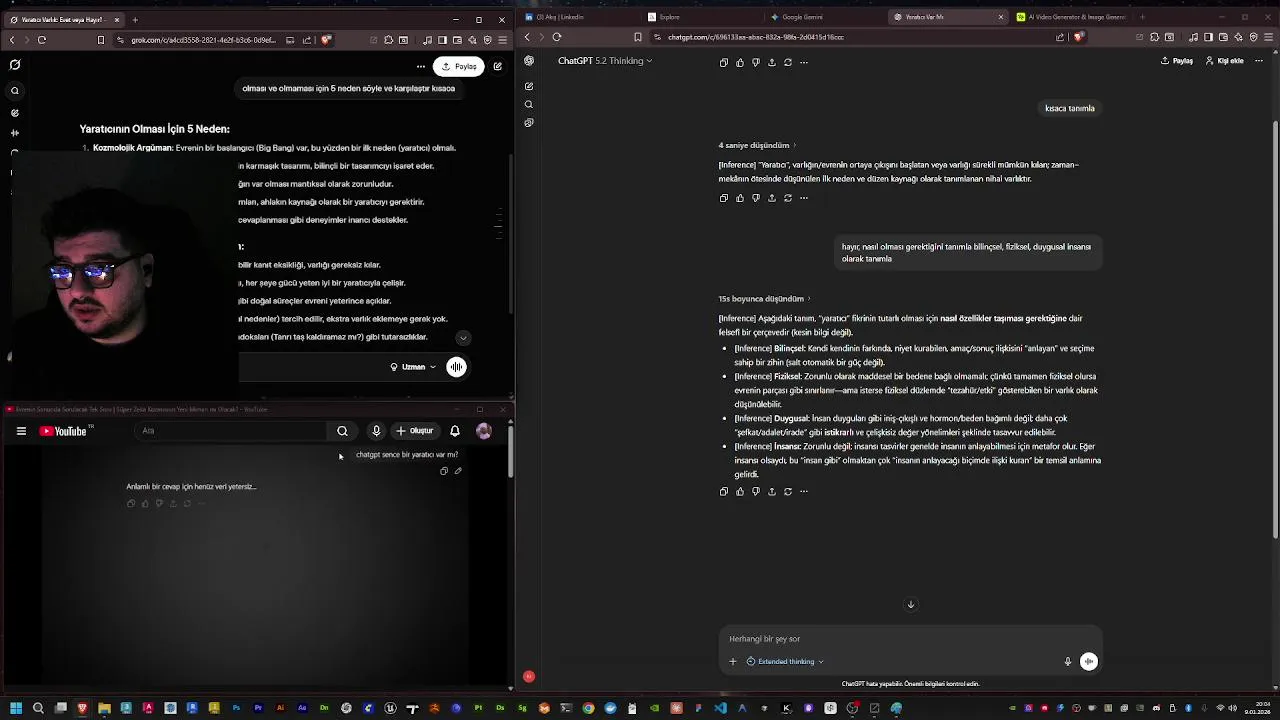
Task: Open the Grok browser window's hamburger menu
Action: [x=502, y=39]
